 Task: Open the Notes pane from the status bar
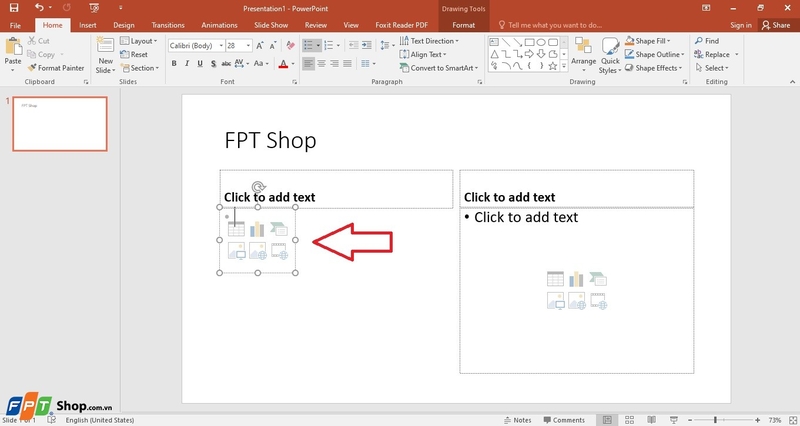[518, 420]
